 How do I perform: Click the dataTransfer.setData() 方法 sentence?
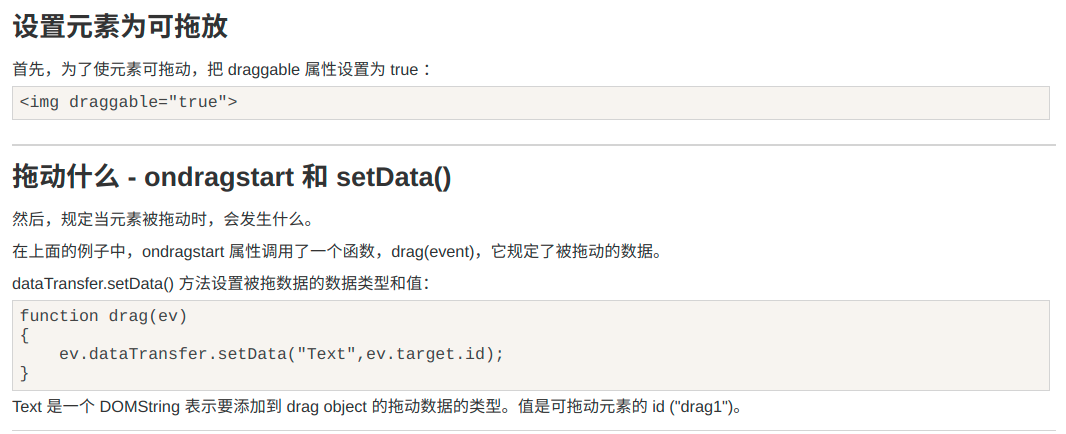221,284
